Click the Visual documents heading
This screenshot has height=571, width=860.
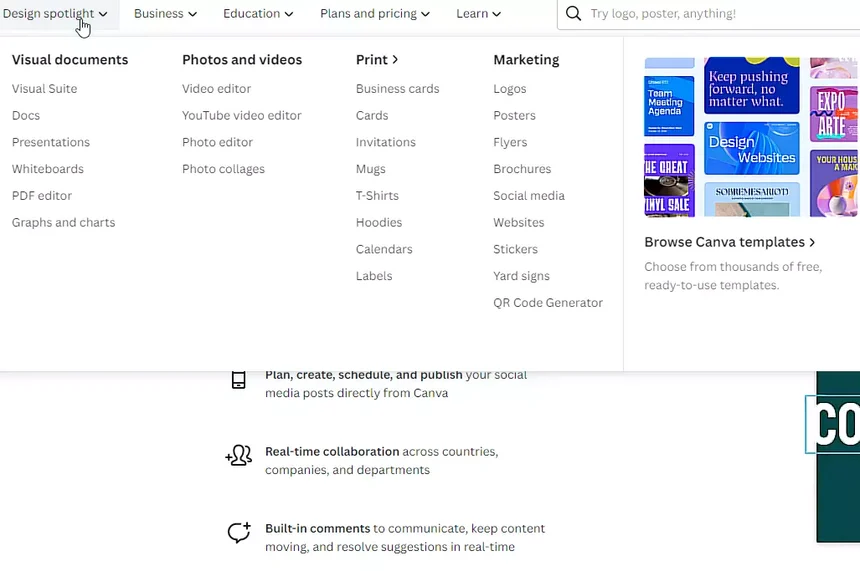(70, 59)
